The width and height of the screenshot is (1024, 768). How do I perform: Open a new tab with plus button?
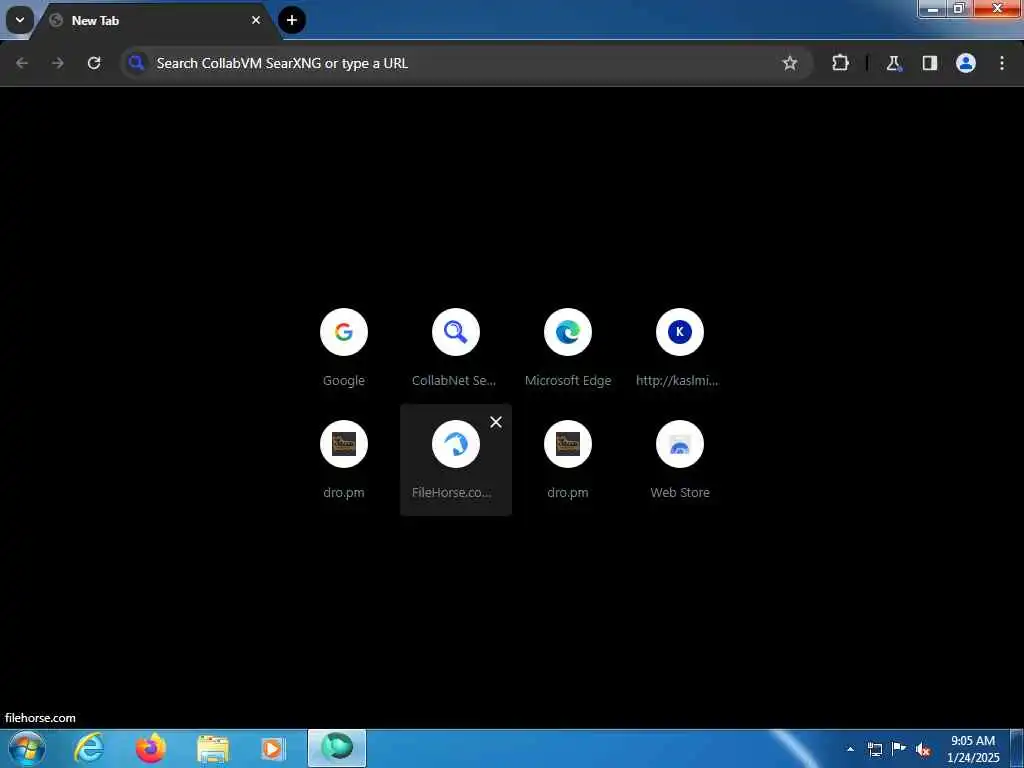click(292, 20)
